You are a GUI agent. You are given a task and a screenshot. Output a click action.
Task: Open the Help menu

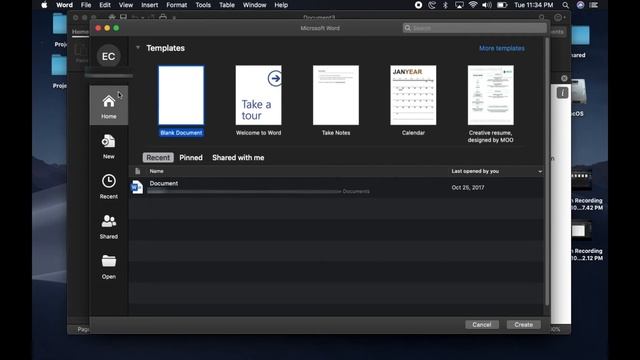tap(281, 5)
